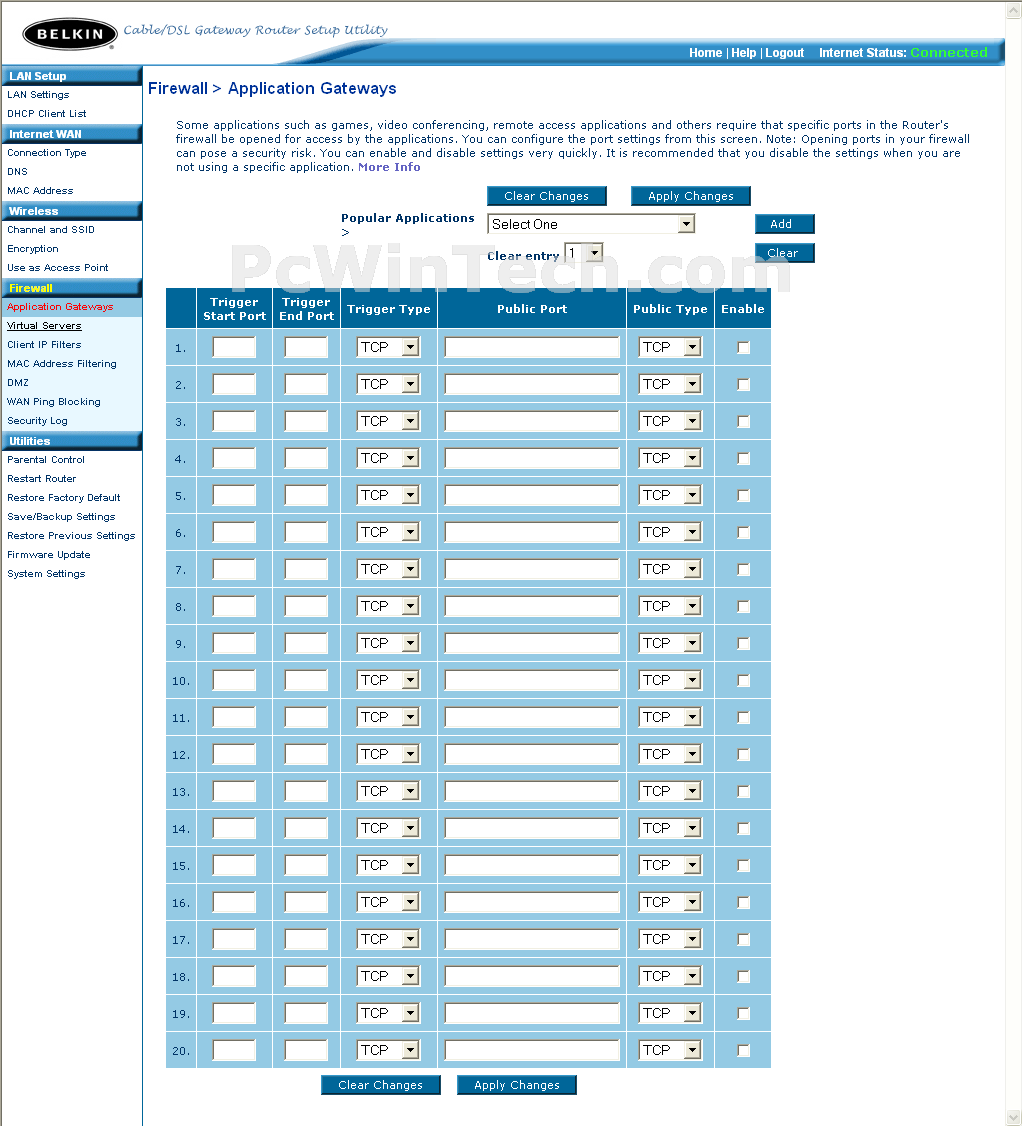Focus Trigger Start Port field in row 1
Image resolution: width=1022 pixels, height=1126 pixels.
tap(234, 348)
